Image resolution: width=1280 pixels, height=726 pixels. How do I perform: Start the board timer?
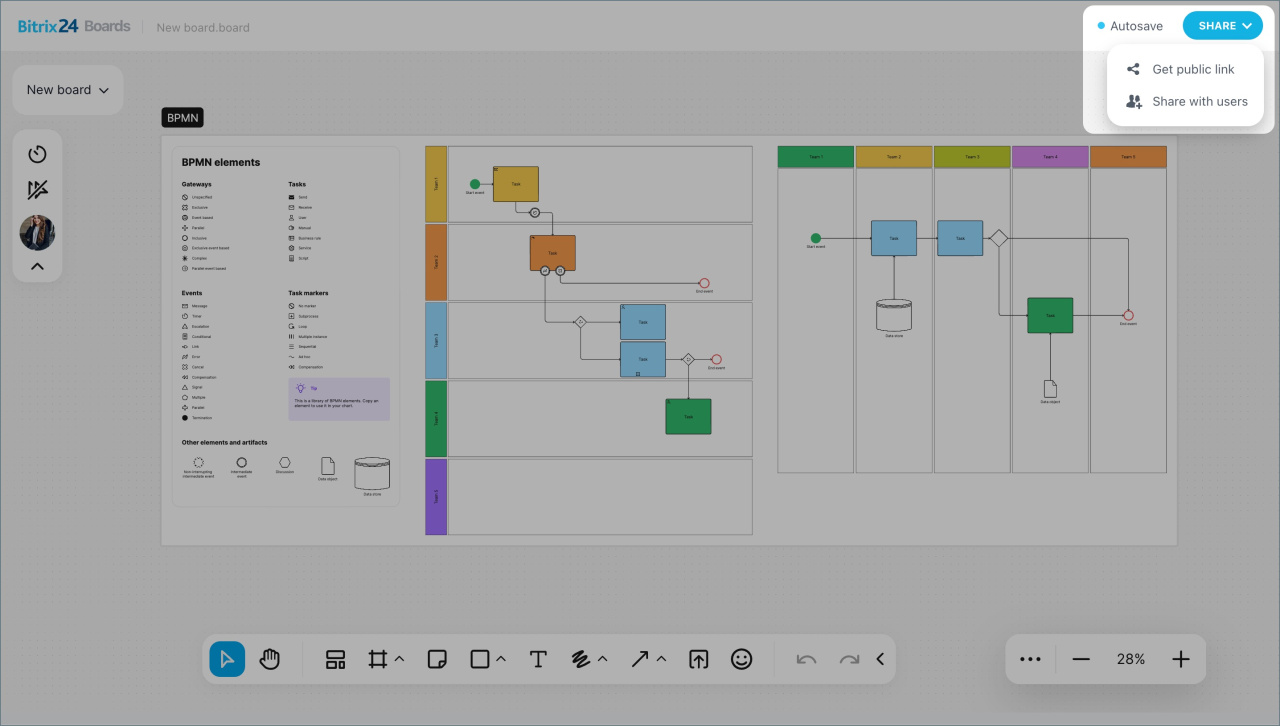click(37, 154)
